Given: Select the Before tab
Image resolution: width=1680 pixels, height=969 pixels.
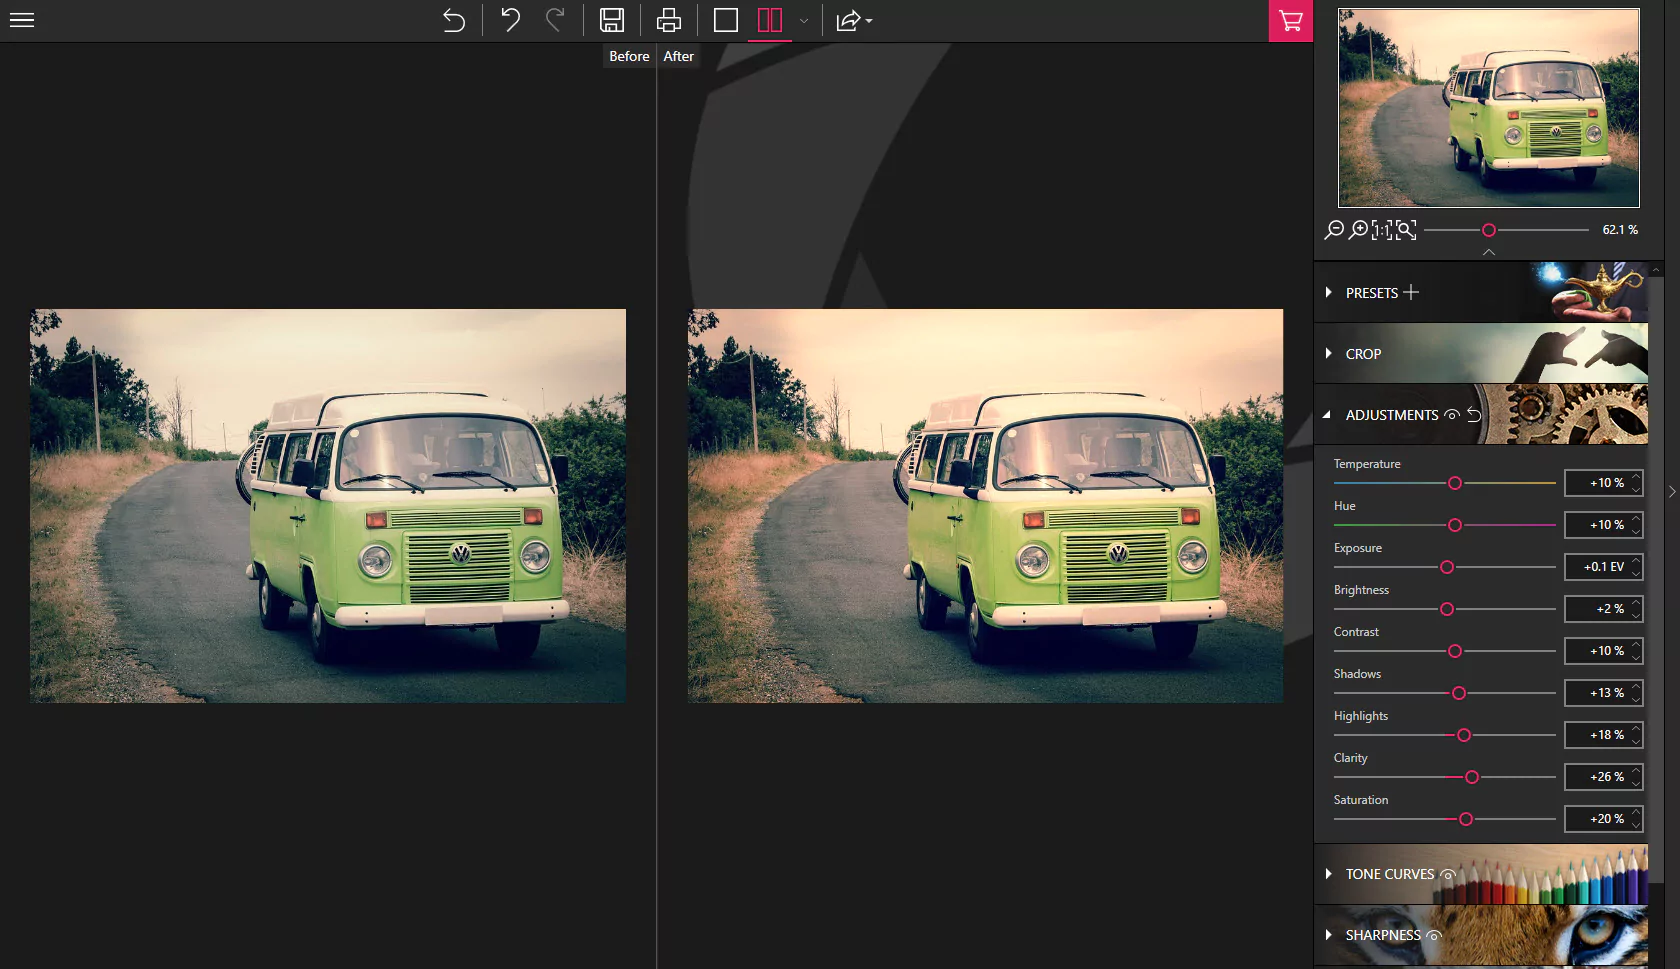Looking at the screenshot, I should (x=628, y=56).
